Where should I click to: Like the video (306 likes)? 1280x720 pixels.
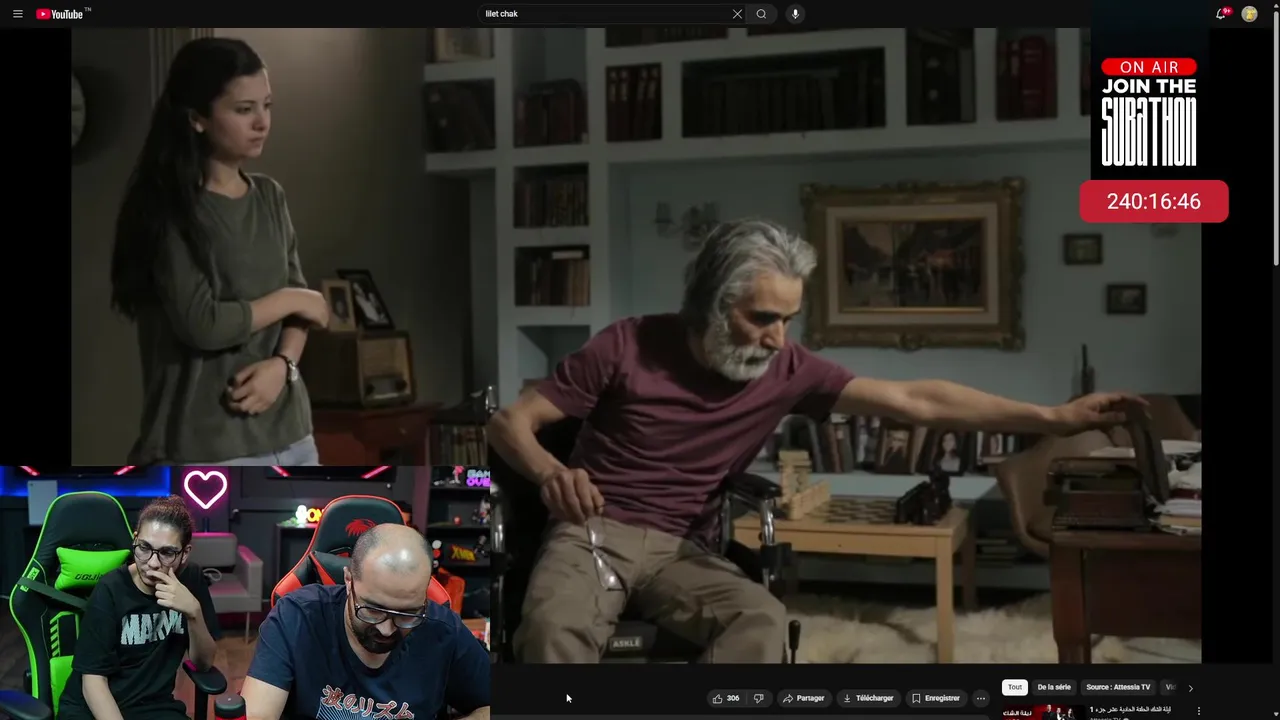click(726, 698)
